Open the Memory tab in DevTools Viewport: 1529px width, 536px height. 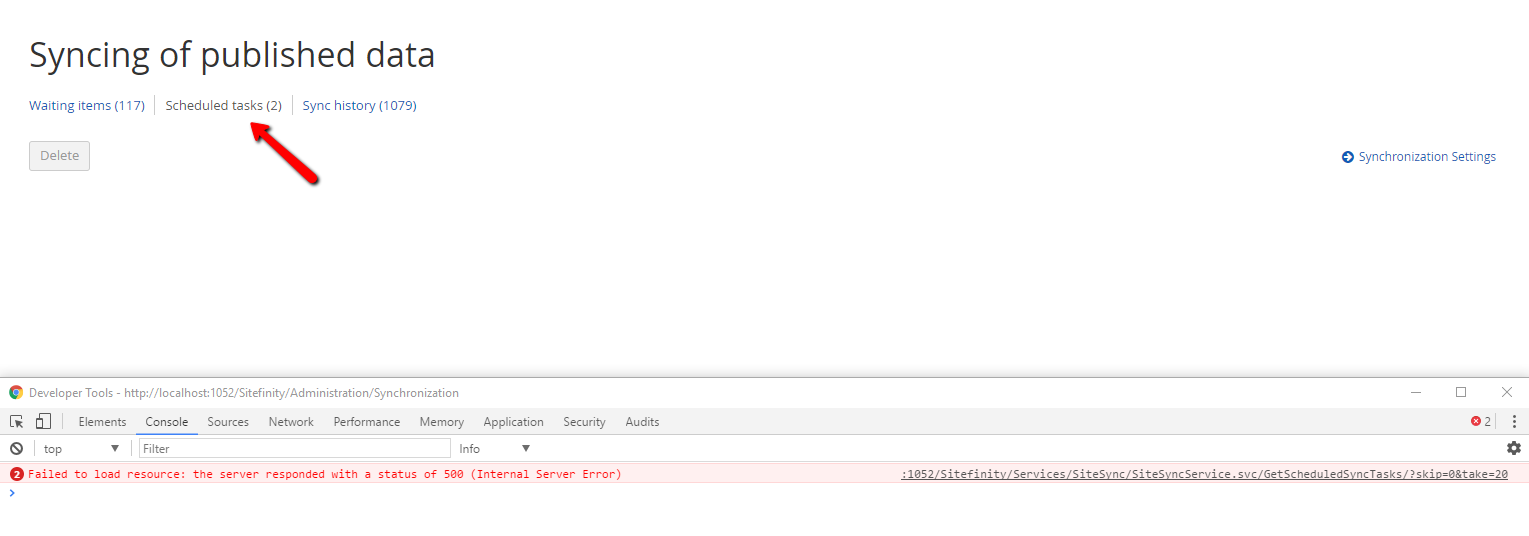click(441, 422)
